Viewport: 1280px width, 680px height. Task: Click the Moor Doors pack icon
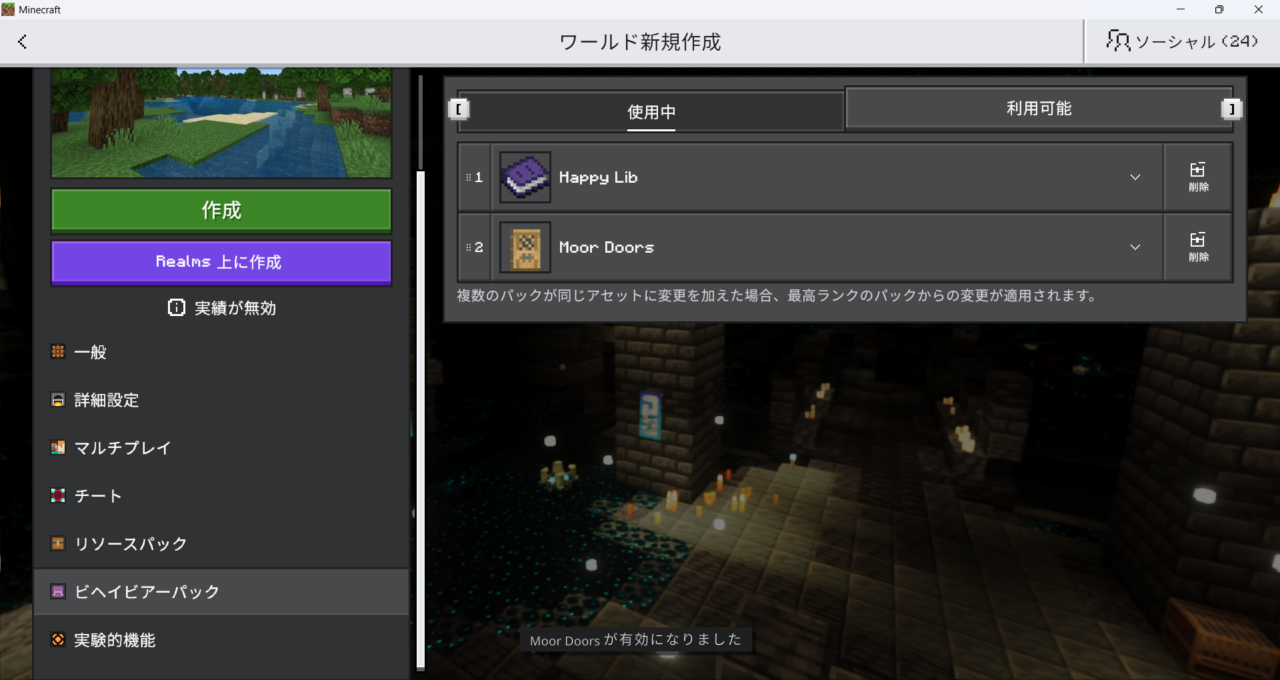525,247
